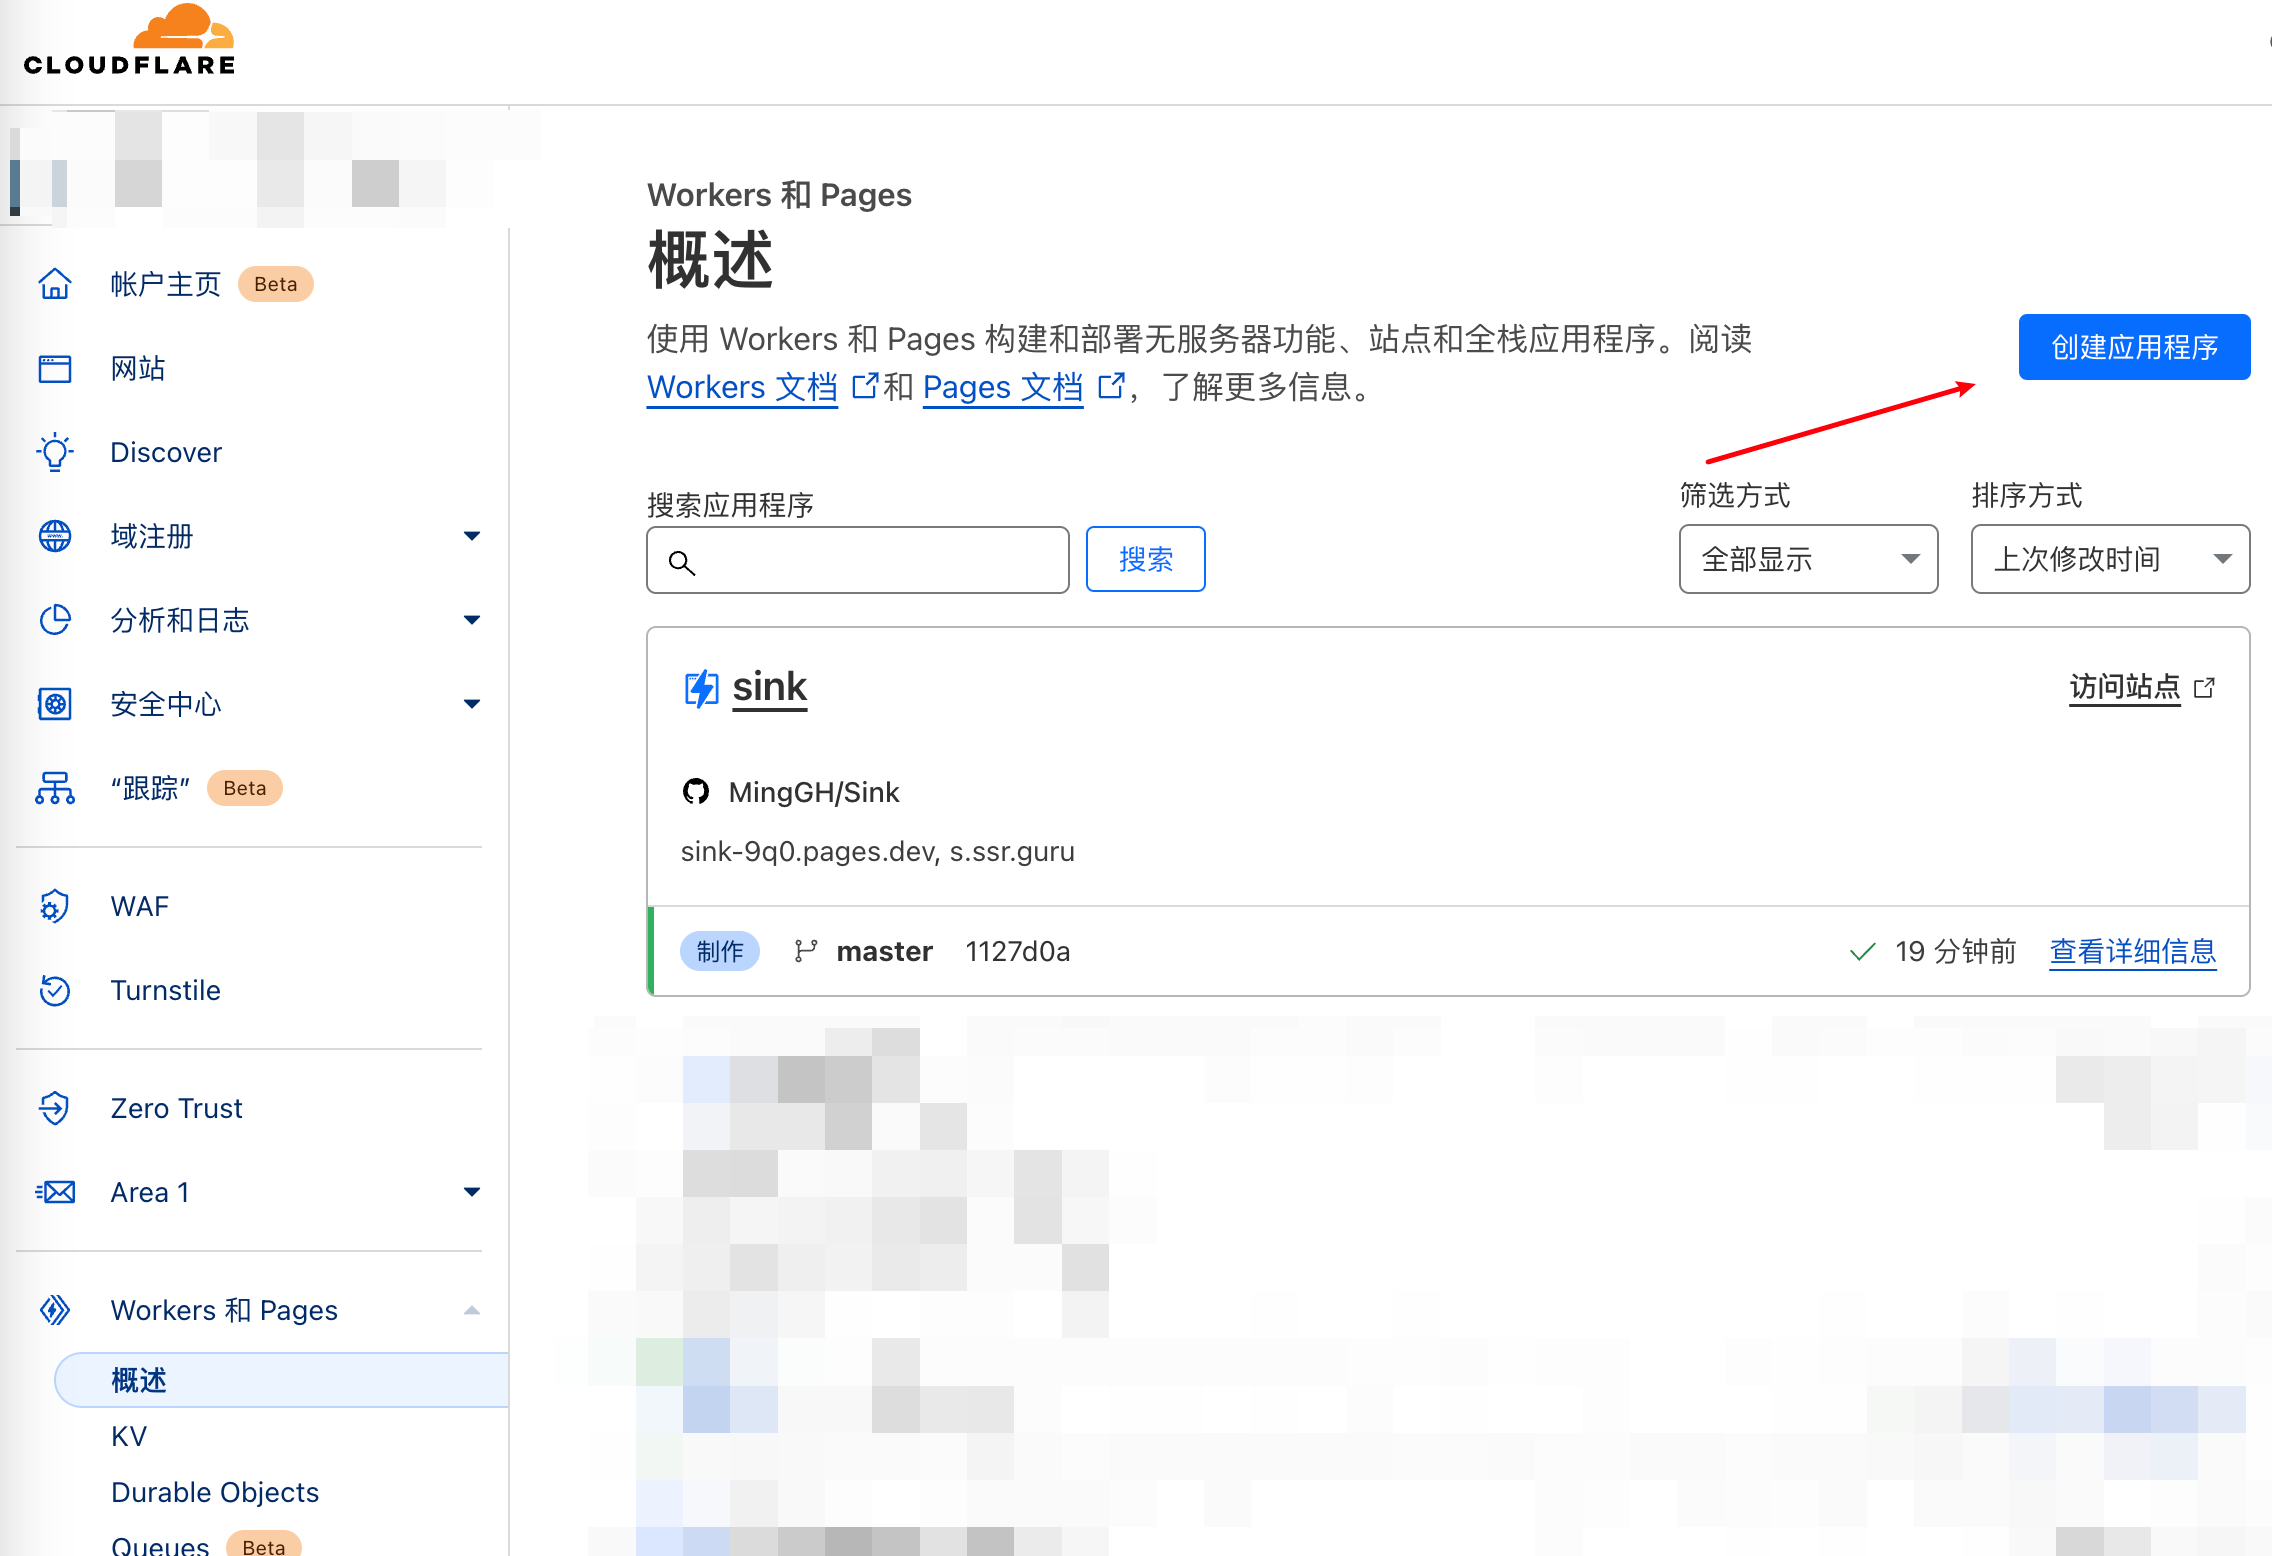Open WAF from the sidebar

coord(140,906)
